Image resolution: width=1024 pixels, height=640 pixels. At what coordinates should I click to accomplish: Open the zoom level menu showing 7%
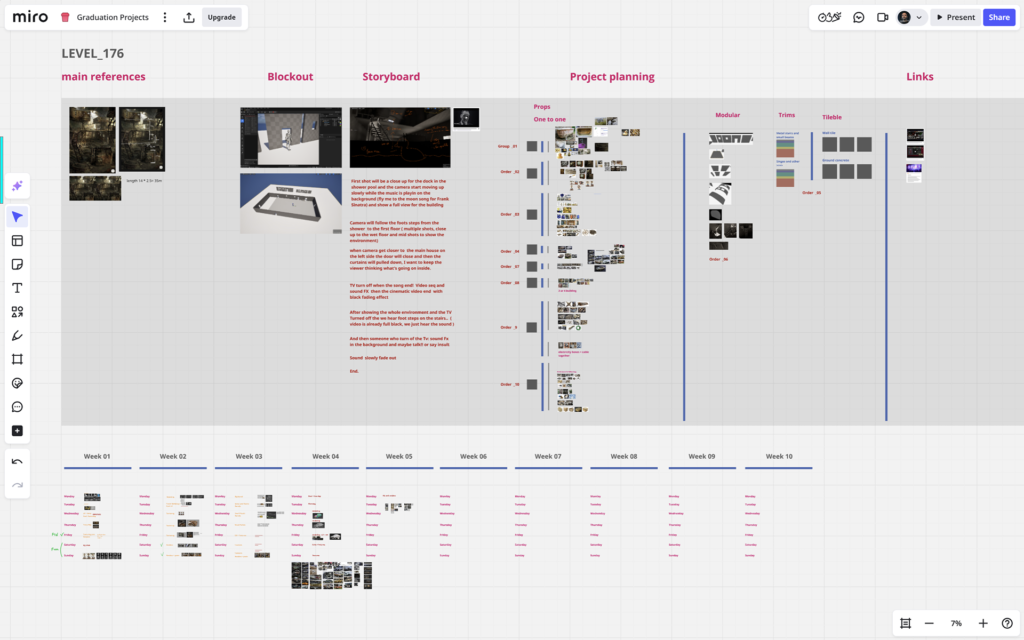click(x=955, y=622)
